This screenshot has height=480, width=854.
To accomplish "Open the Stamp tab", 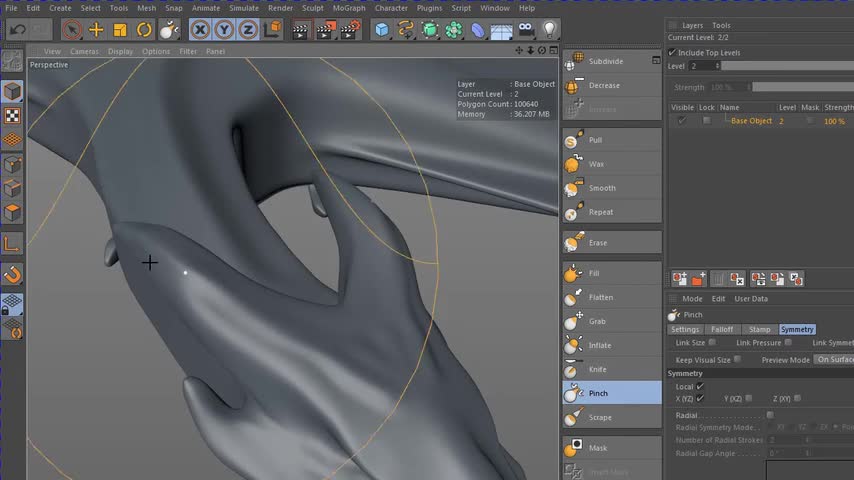I will [759, 329].
